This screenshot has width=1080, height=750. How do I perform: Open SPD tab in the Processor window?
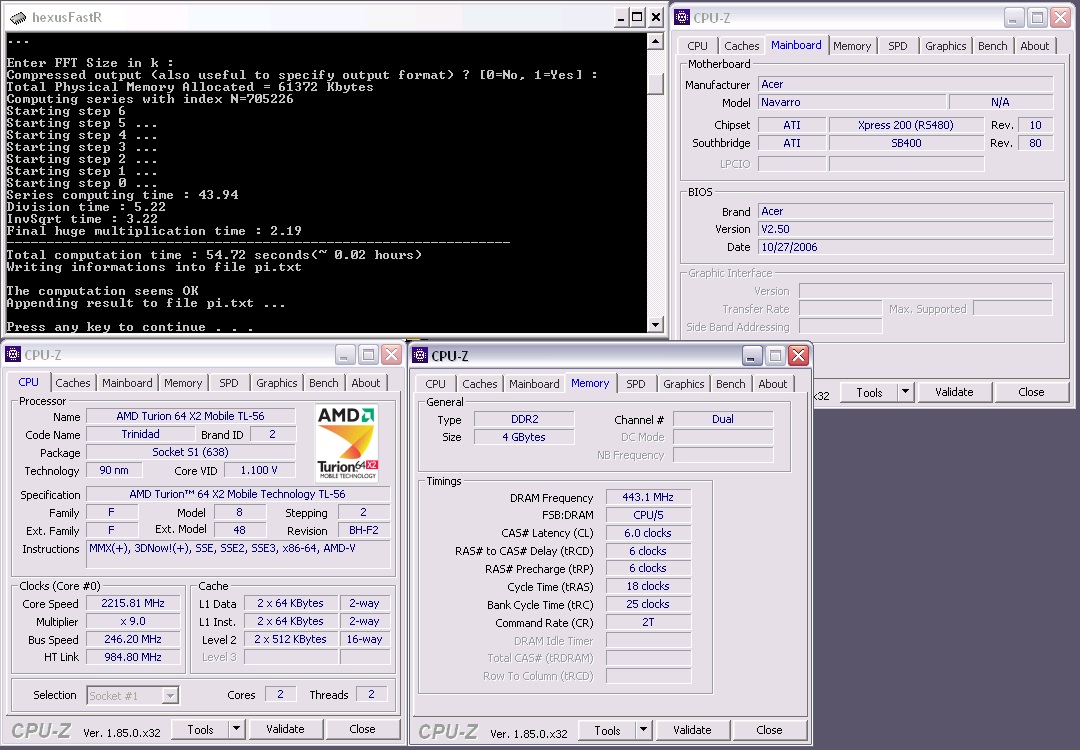pos(229,383)
